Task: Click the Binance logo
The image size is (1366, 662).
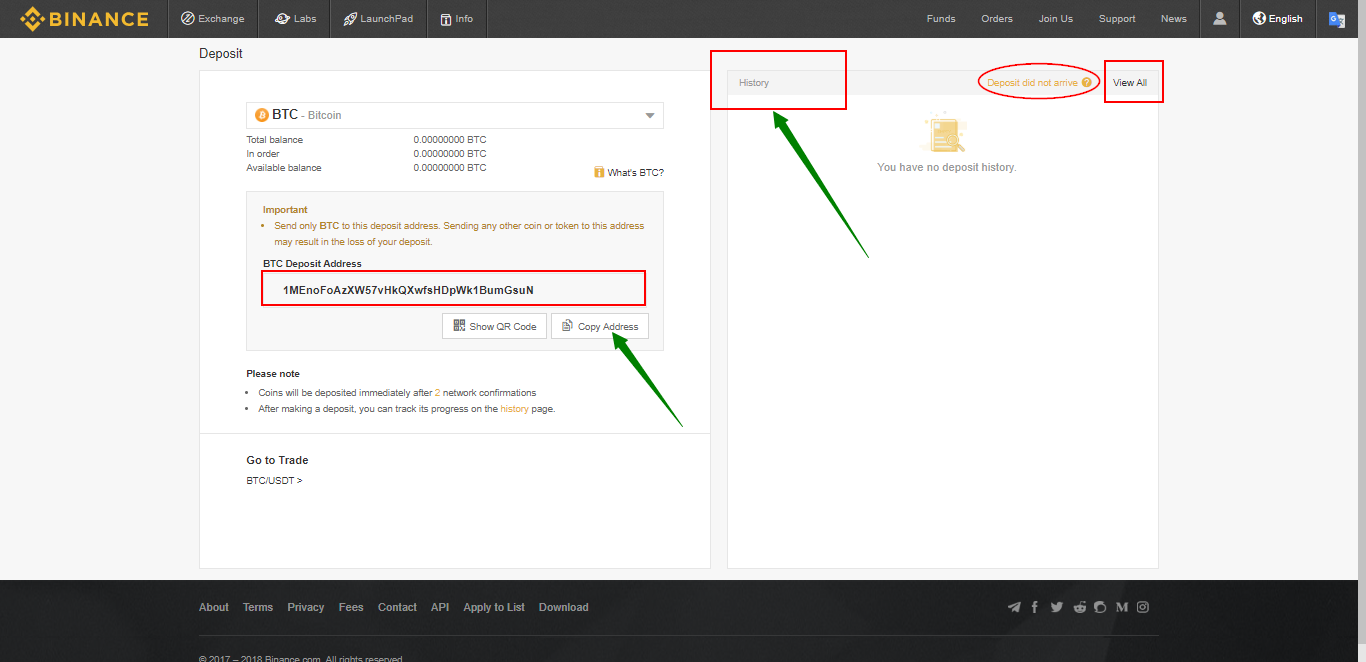Action: pyautogui.click(x=84, y=19)
